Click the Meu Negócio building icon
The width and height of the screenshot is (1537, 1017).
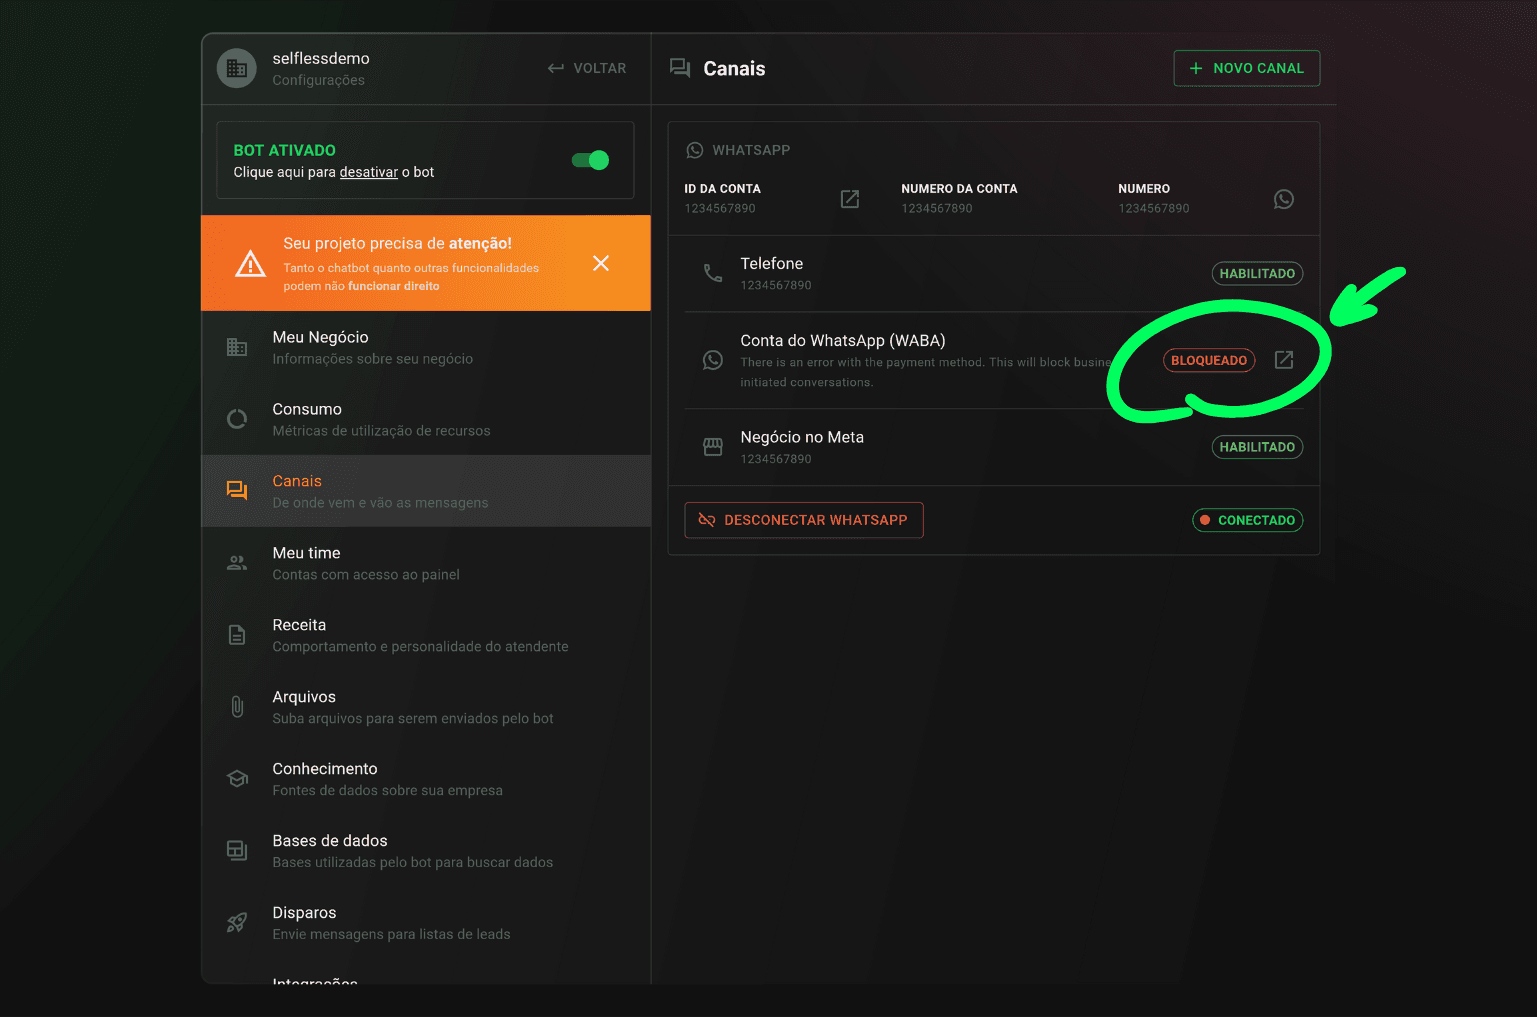click(237, 347)
